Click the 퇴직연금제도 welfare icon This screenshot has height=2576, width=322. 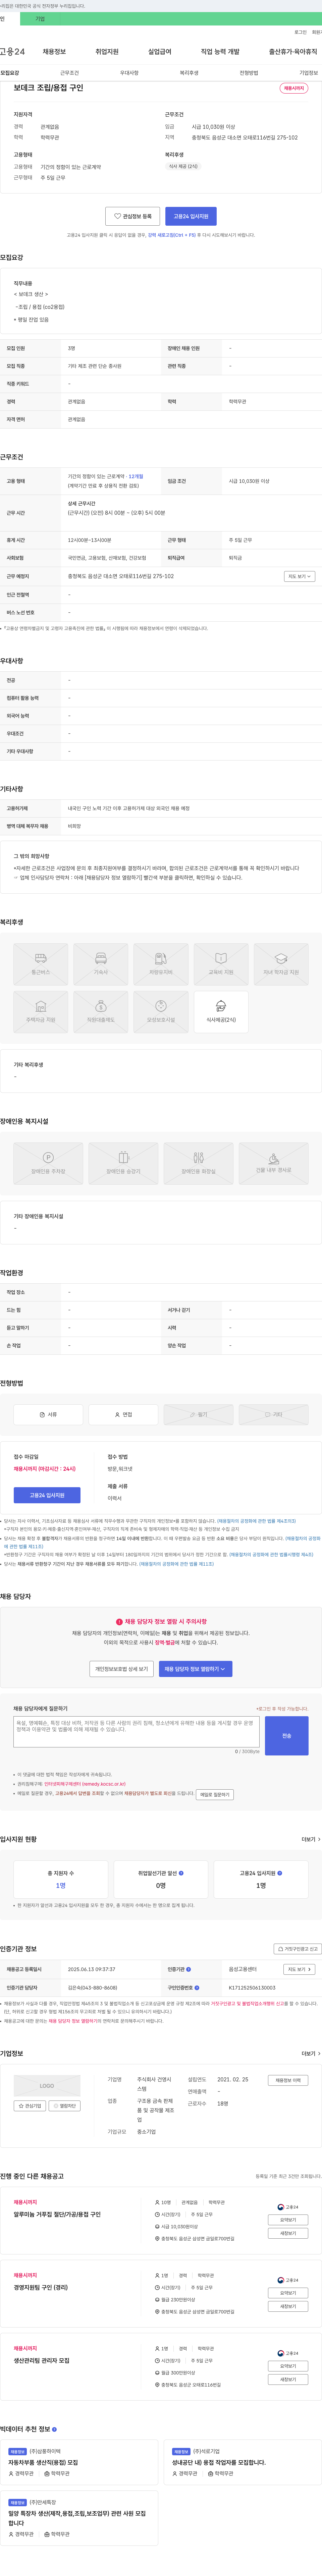pyautogui.click(x=101, y=1012)
